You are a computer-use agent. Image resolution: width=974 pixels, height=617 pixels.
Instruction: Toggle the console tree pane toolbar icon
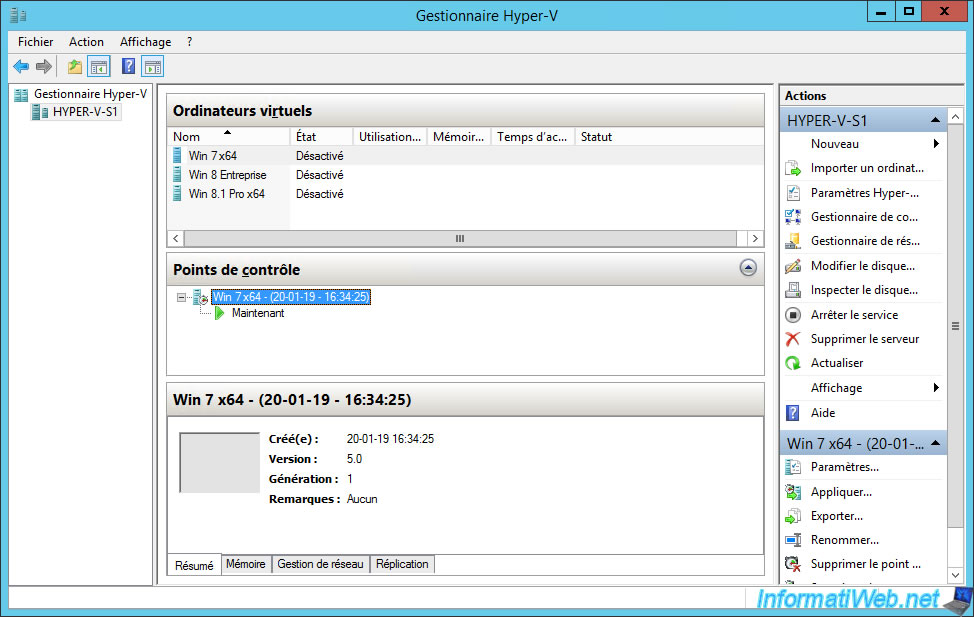click(99, 66)
